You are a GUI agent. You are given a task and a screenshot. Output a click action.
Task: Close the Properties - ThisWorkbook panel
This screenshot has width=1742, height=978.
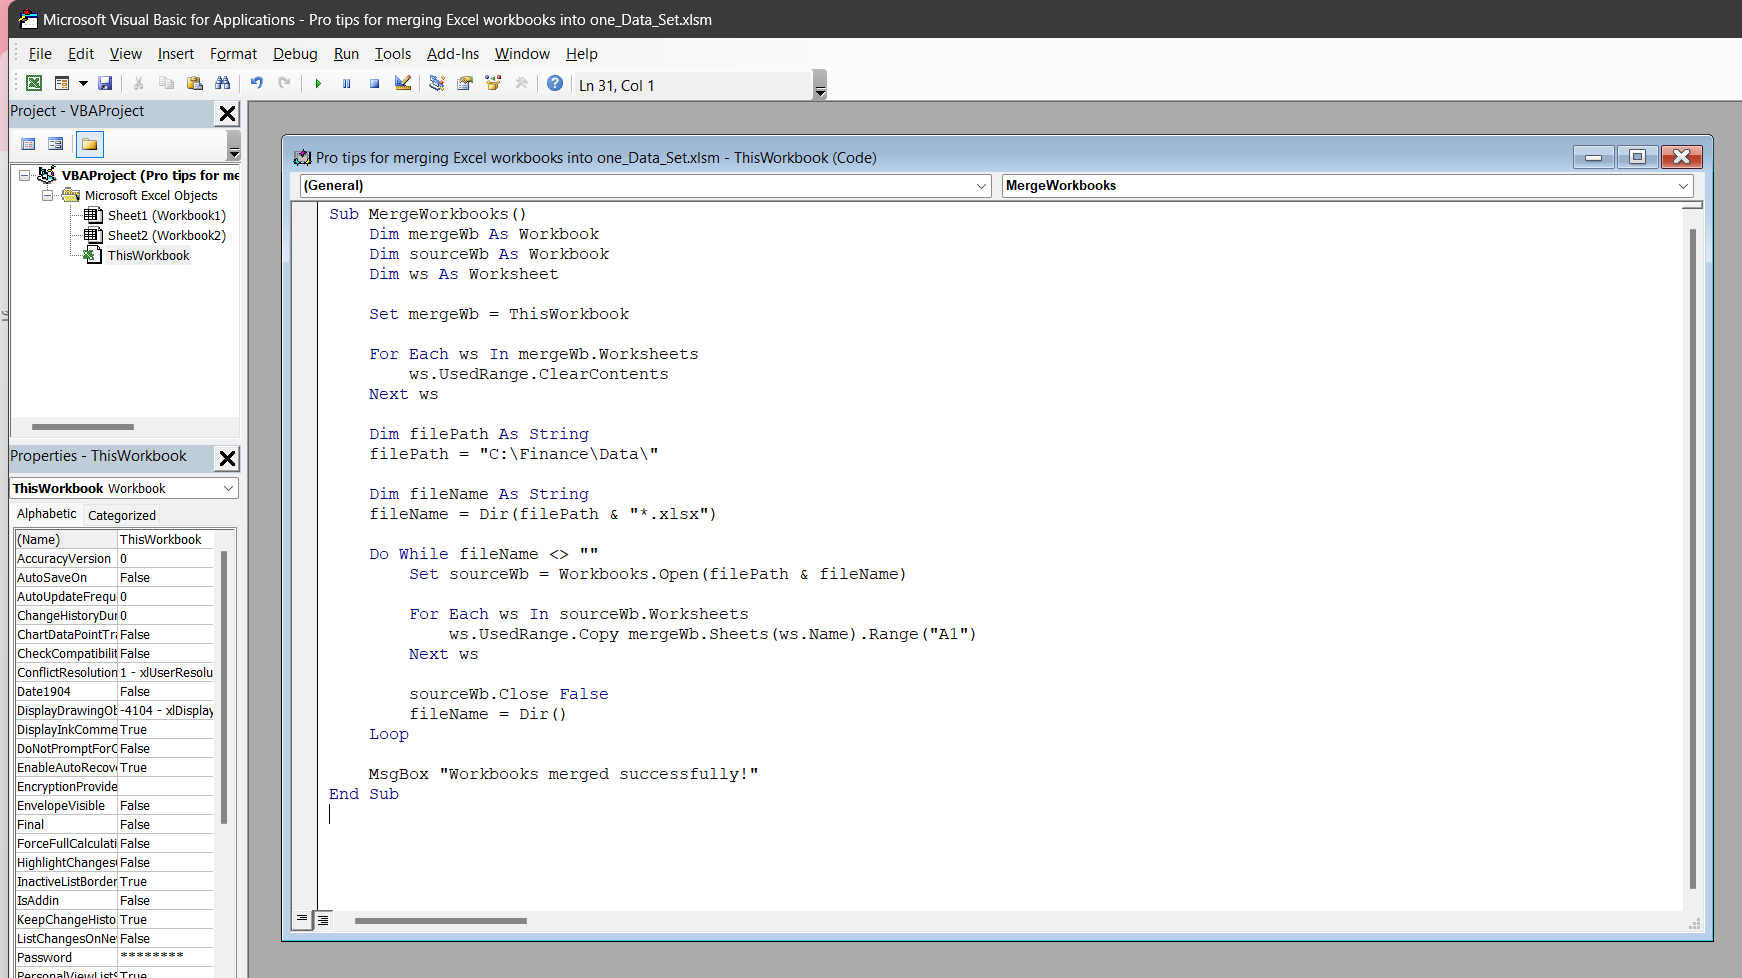[x=228, y=458]
